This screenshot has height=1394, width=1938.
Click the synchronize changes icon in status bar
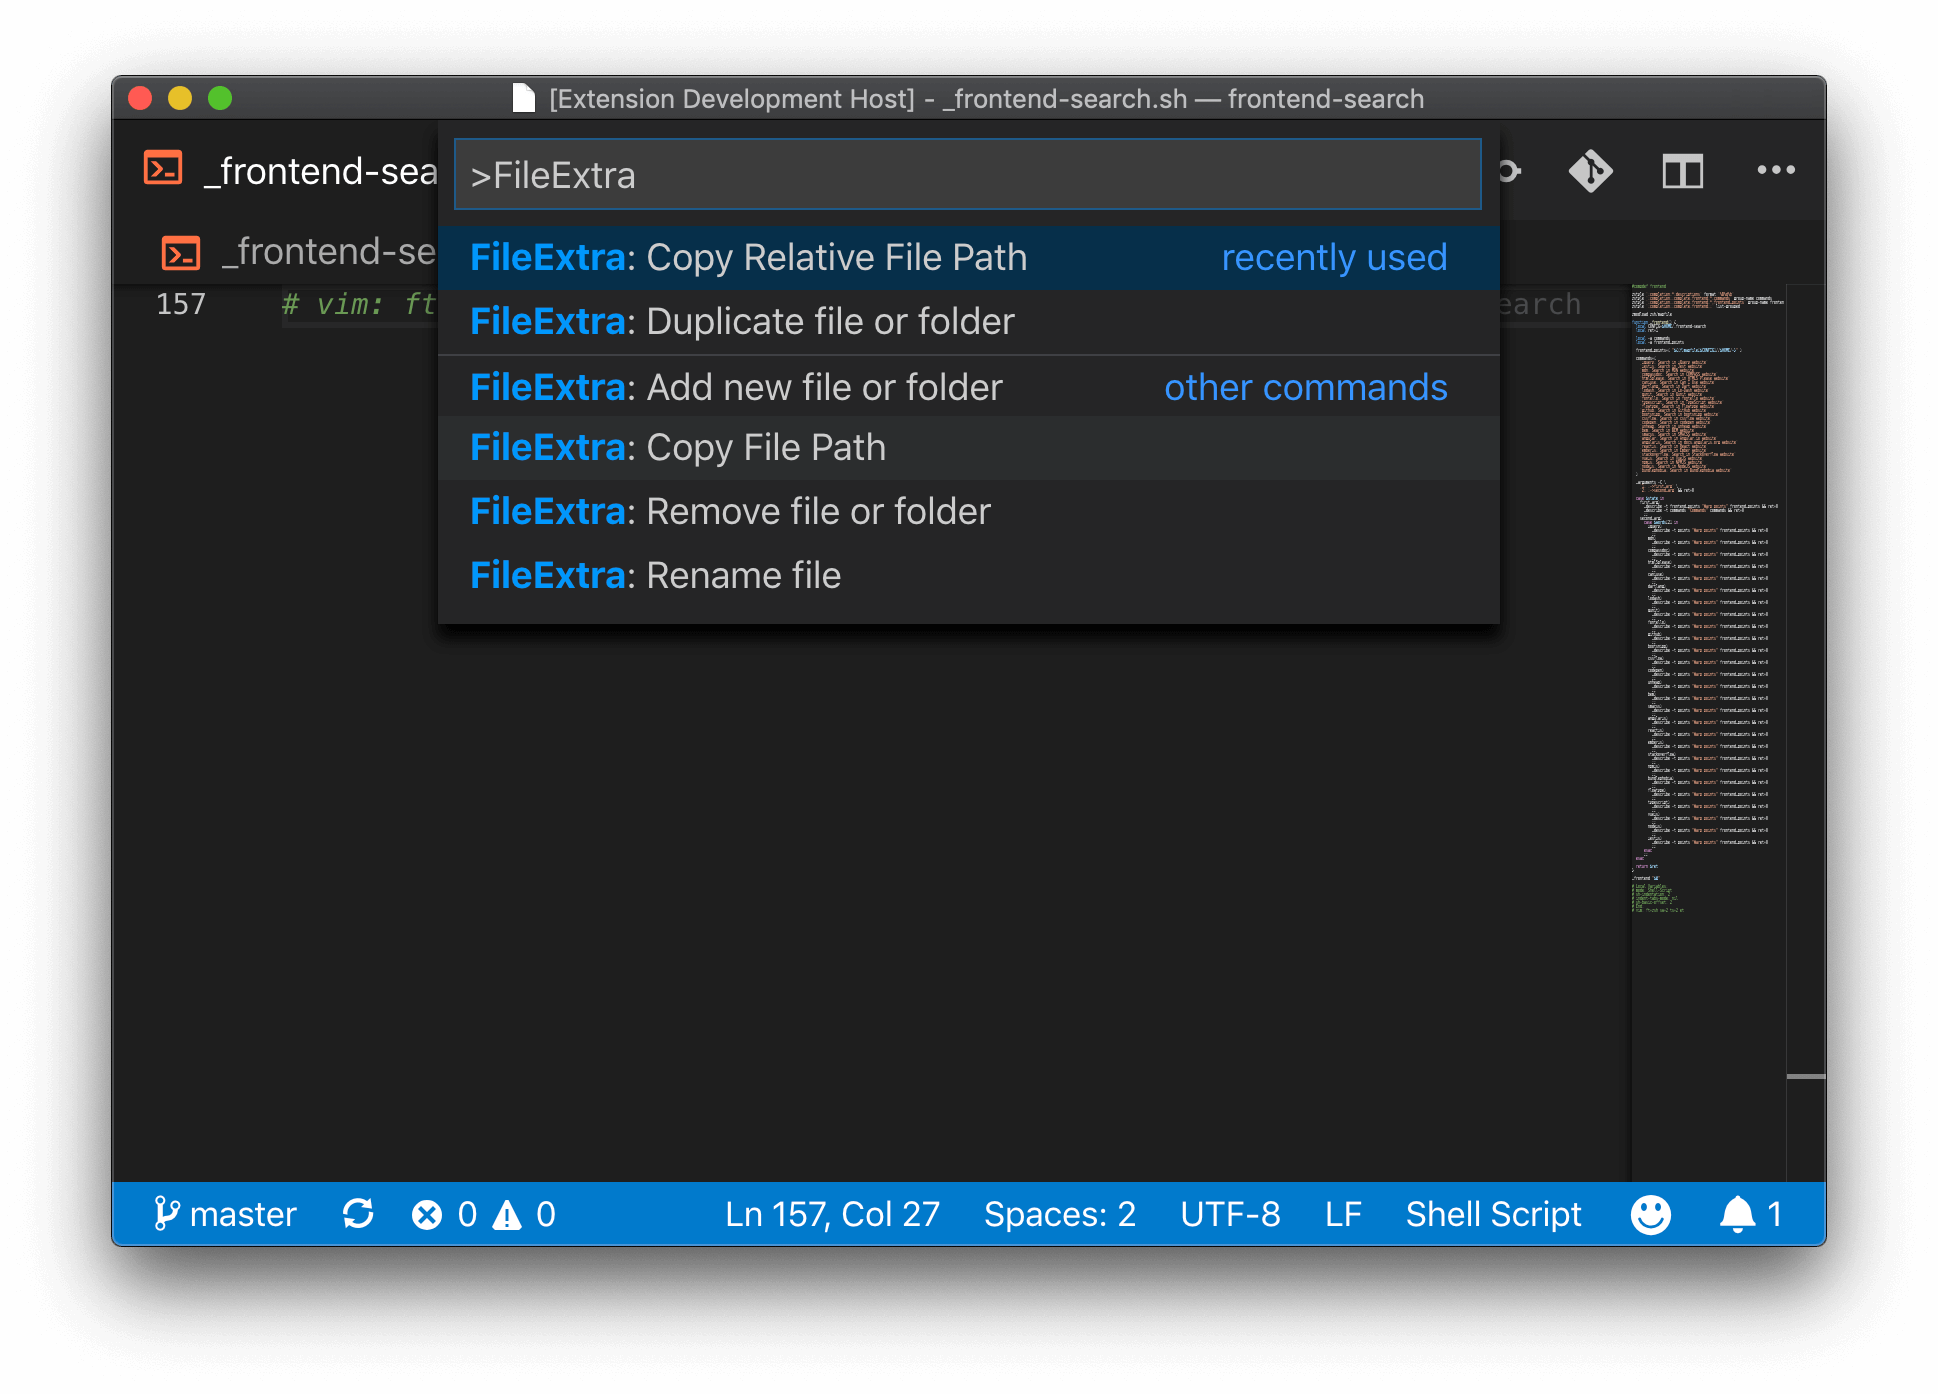[358, 1214]
